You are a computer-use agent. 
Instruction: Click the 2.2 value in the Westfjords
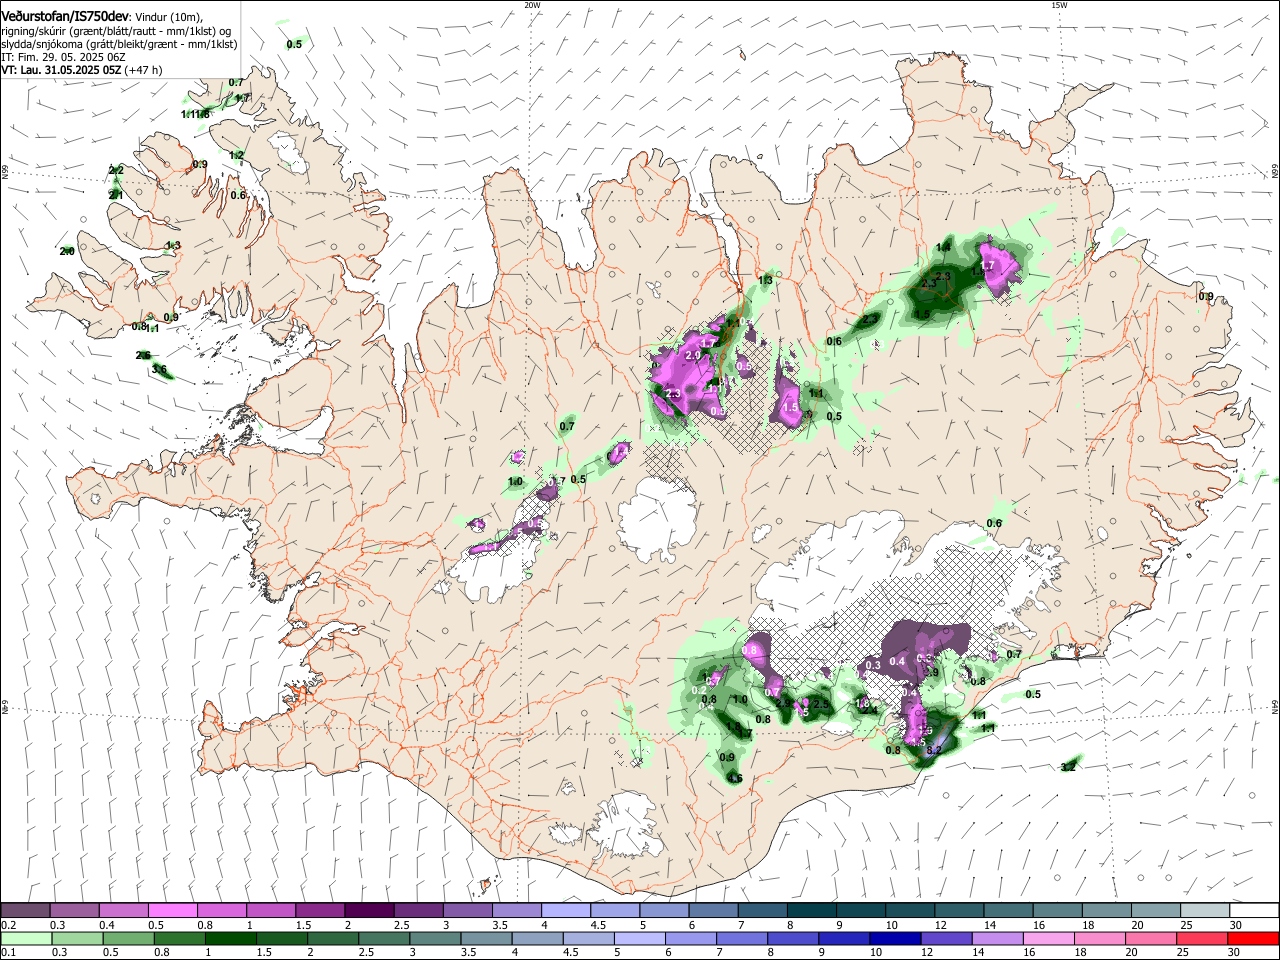pos(116,171)
